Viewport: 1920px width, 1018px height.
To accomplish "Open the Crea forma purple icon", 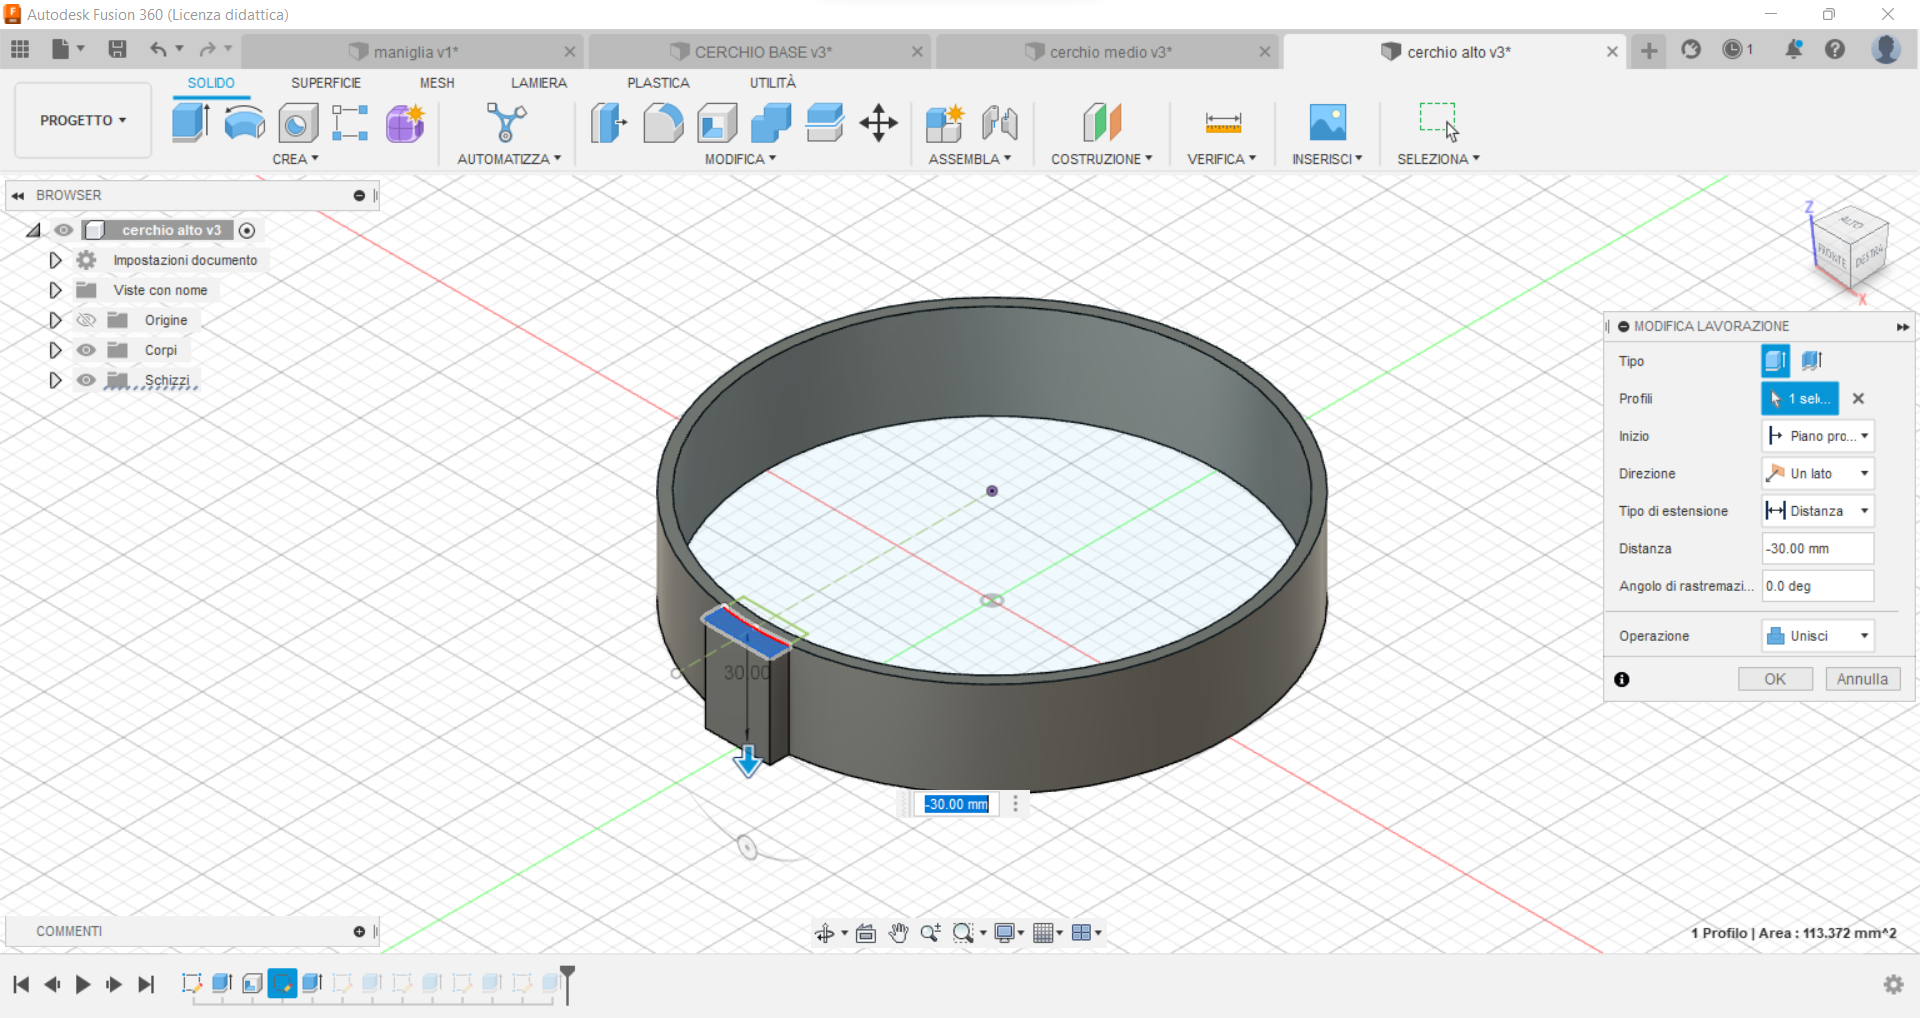I will click(x=404, y=123).
